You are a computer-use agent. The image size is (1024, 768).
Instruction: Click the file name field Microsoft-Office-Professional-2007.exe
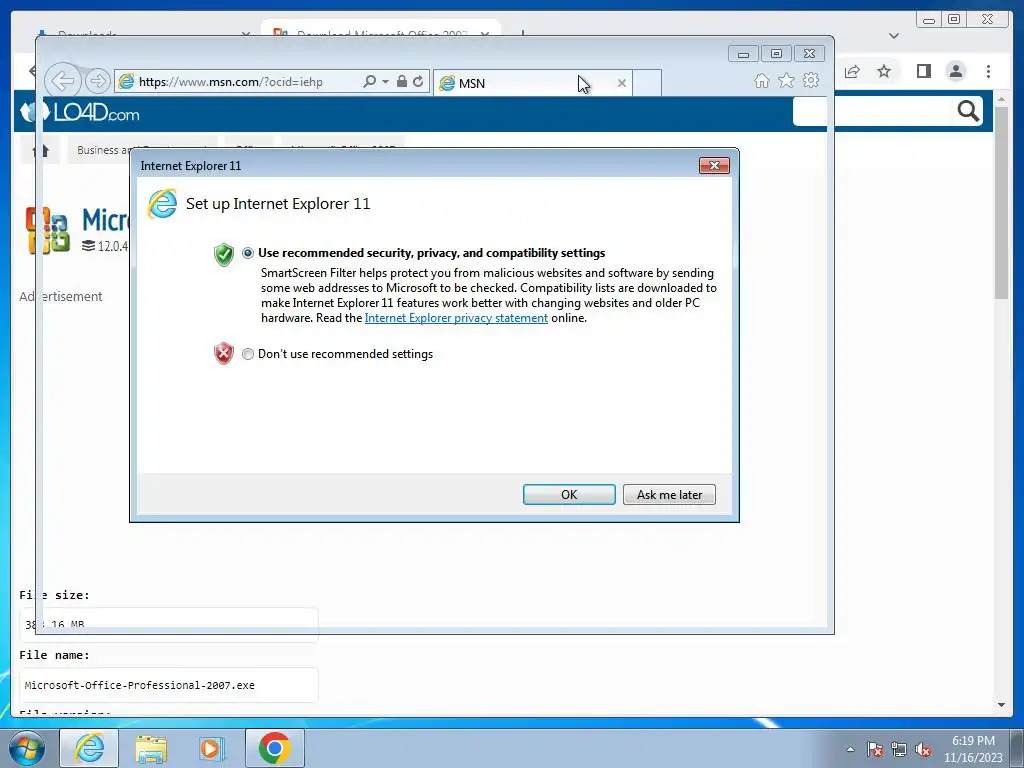pyautogui.click(x=168, y=685)
